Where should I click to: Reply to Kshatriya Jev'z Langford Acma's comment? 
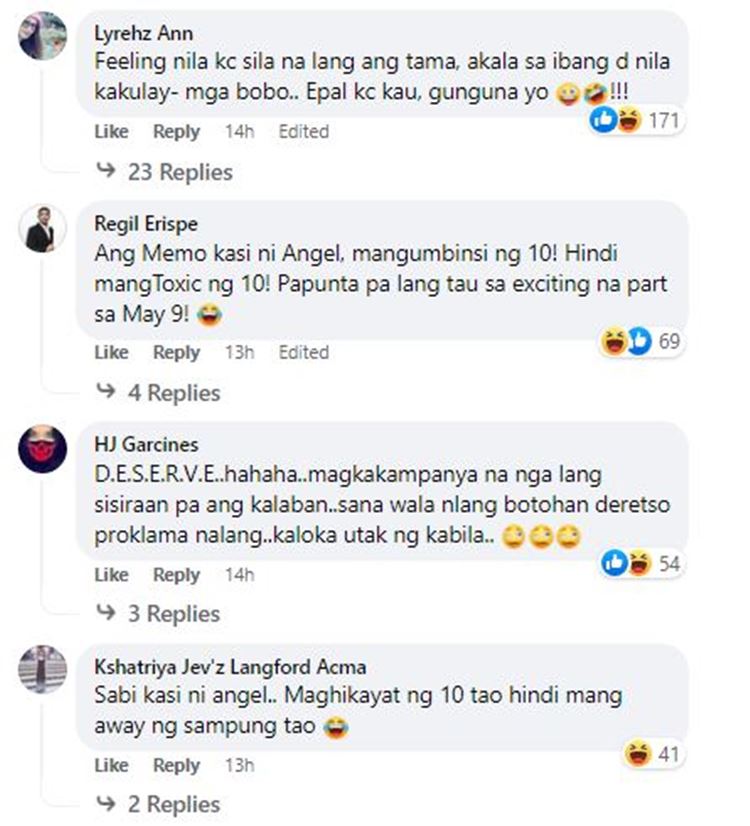176,765
